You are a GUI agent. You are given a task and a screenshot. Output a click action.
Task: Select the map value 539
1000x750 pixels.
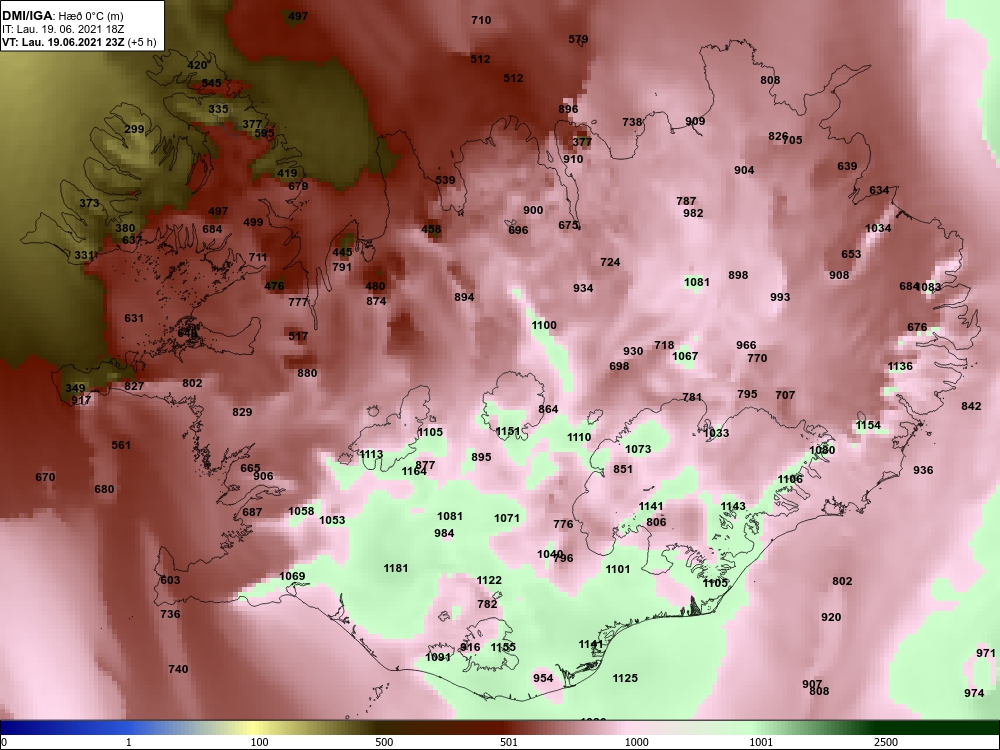click(x=445, y=180)
